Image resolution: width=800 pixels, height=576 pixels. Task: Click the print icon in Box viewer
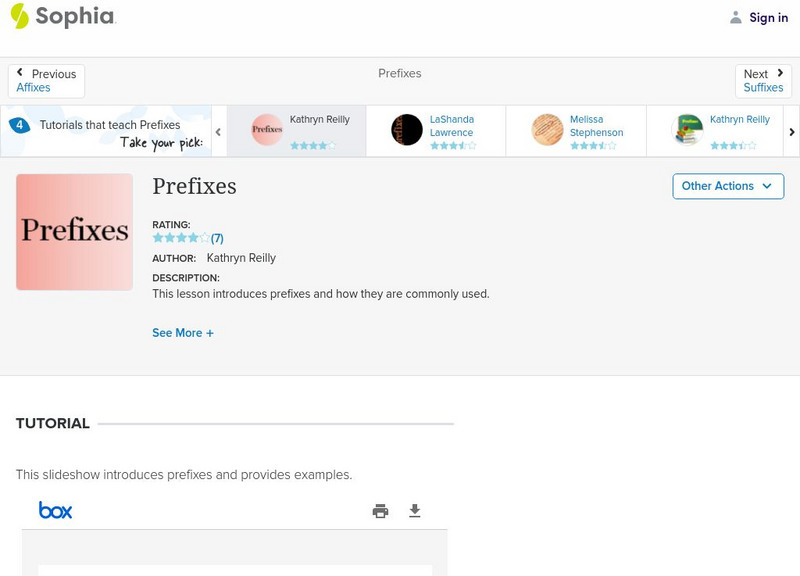click(380, 511)
